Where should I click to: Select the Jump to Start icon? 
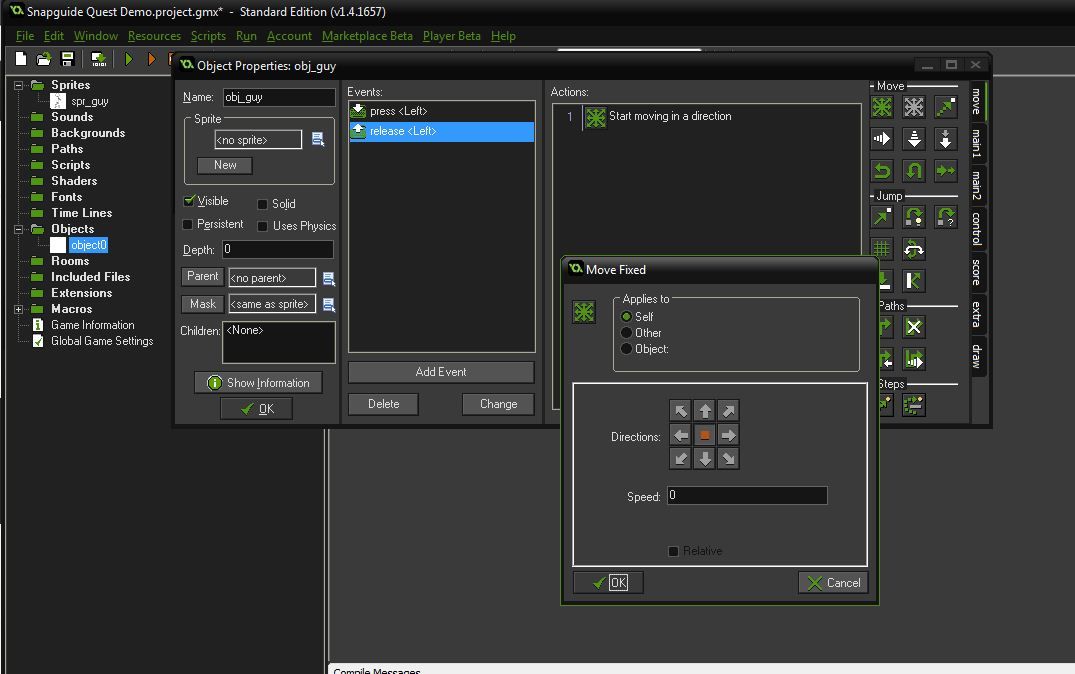[913, 217]
